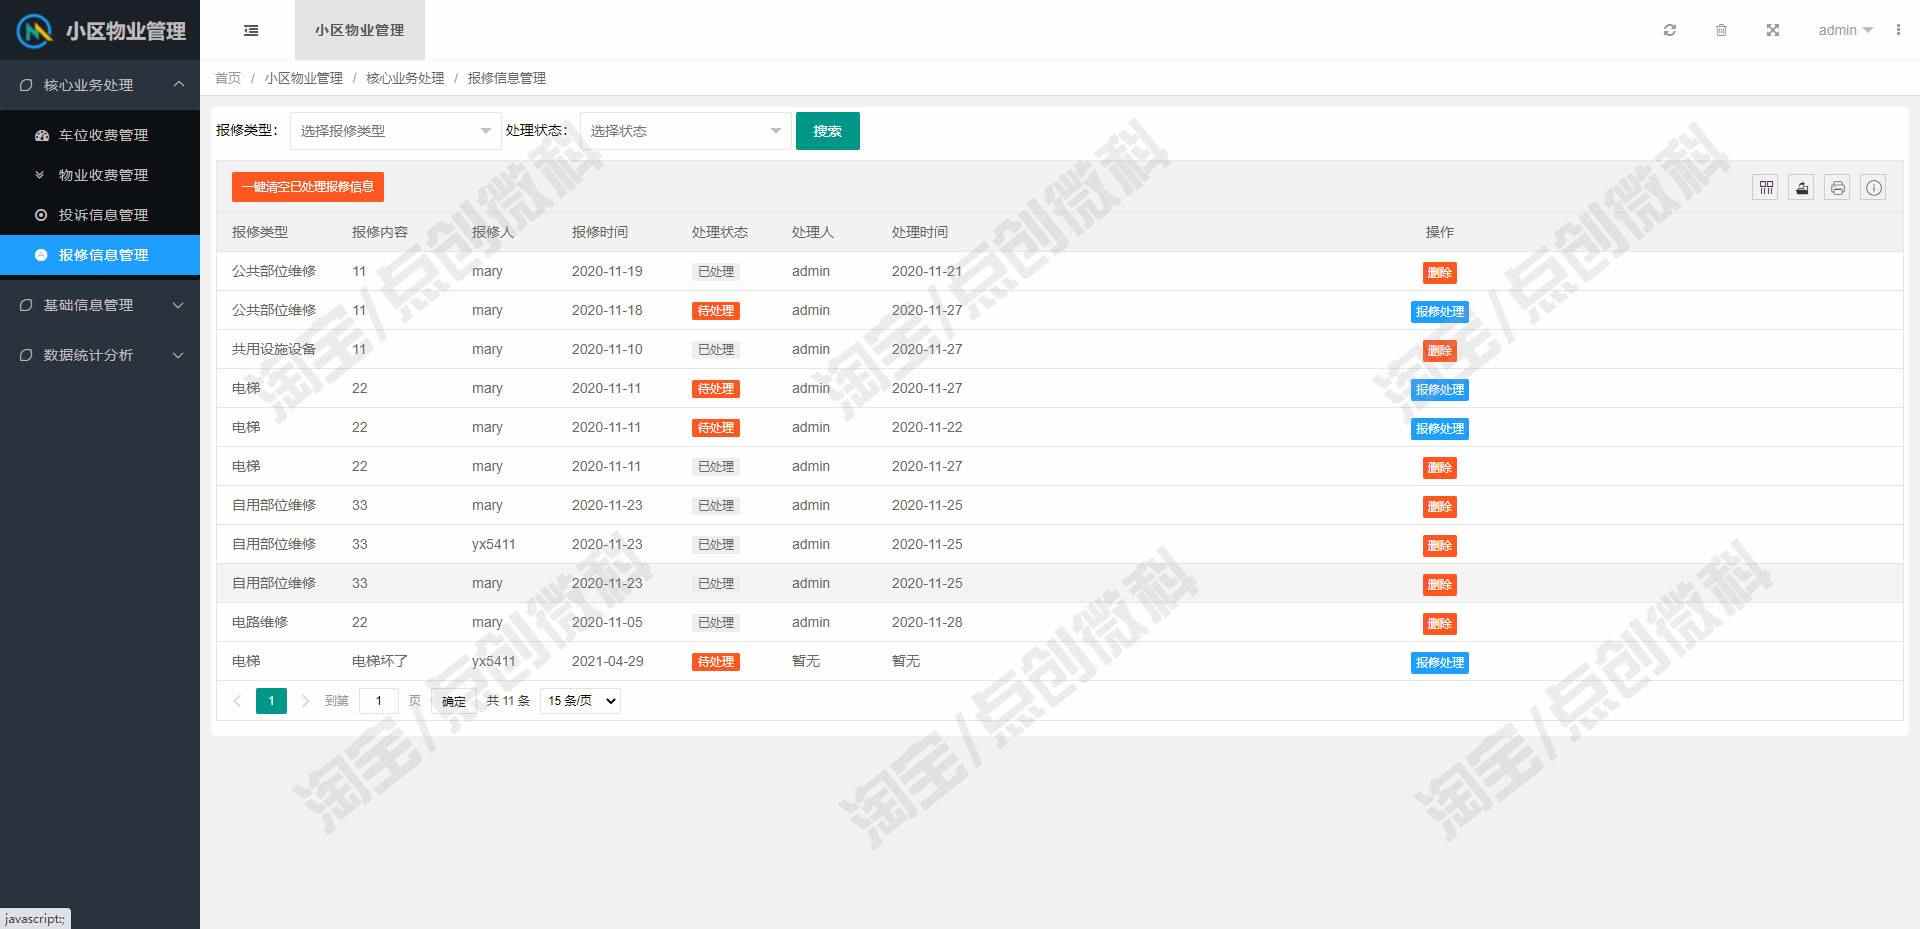Click the 处理状态 column header

(720, 232)
